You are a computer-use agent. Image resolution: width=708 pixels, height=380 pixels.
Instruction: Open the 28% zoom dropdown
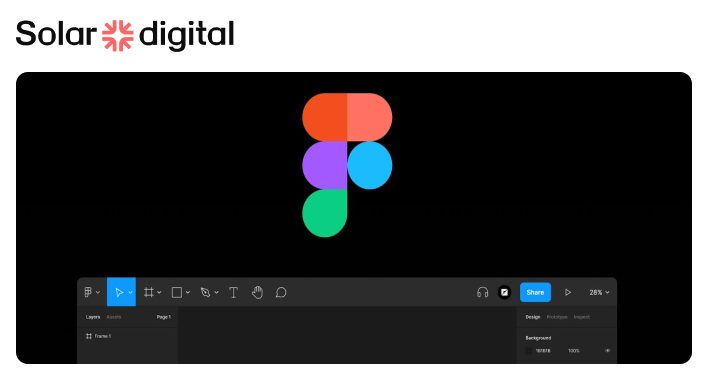click(599, 292)
